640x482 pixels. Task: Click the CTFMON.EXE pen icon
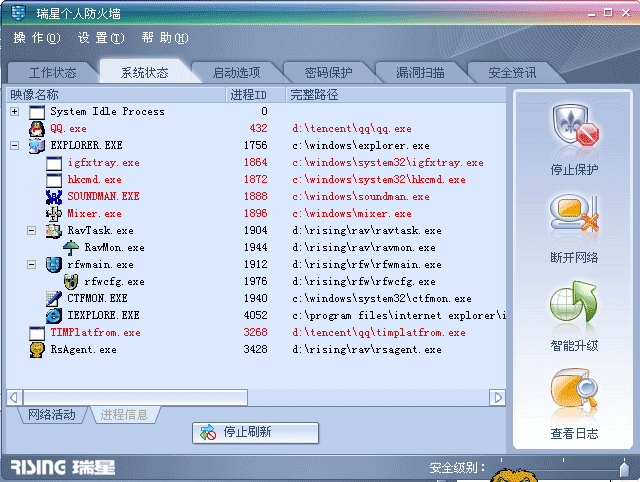point(54,299)
